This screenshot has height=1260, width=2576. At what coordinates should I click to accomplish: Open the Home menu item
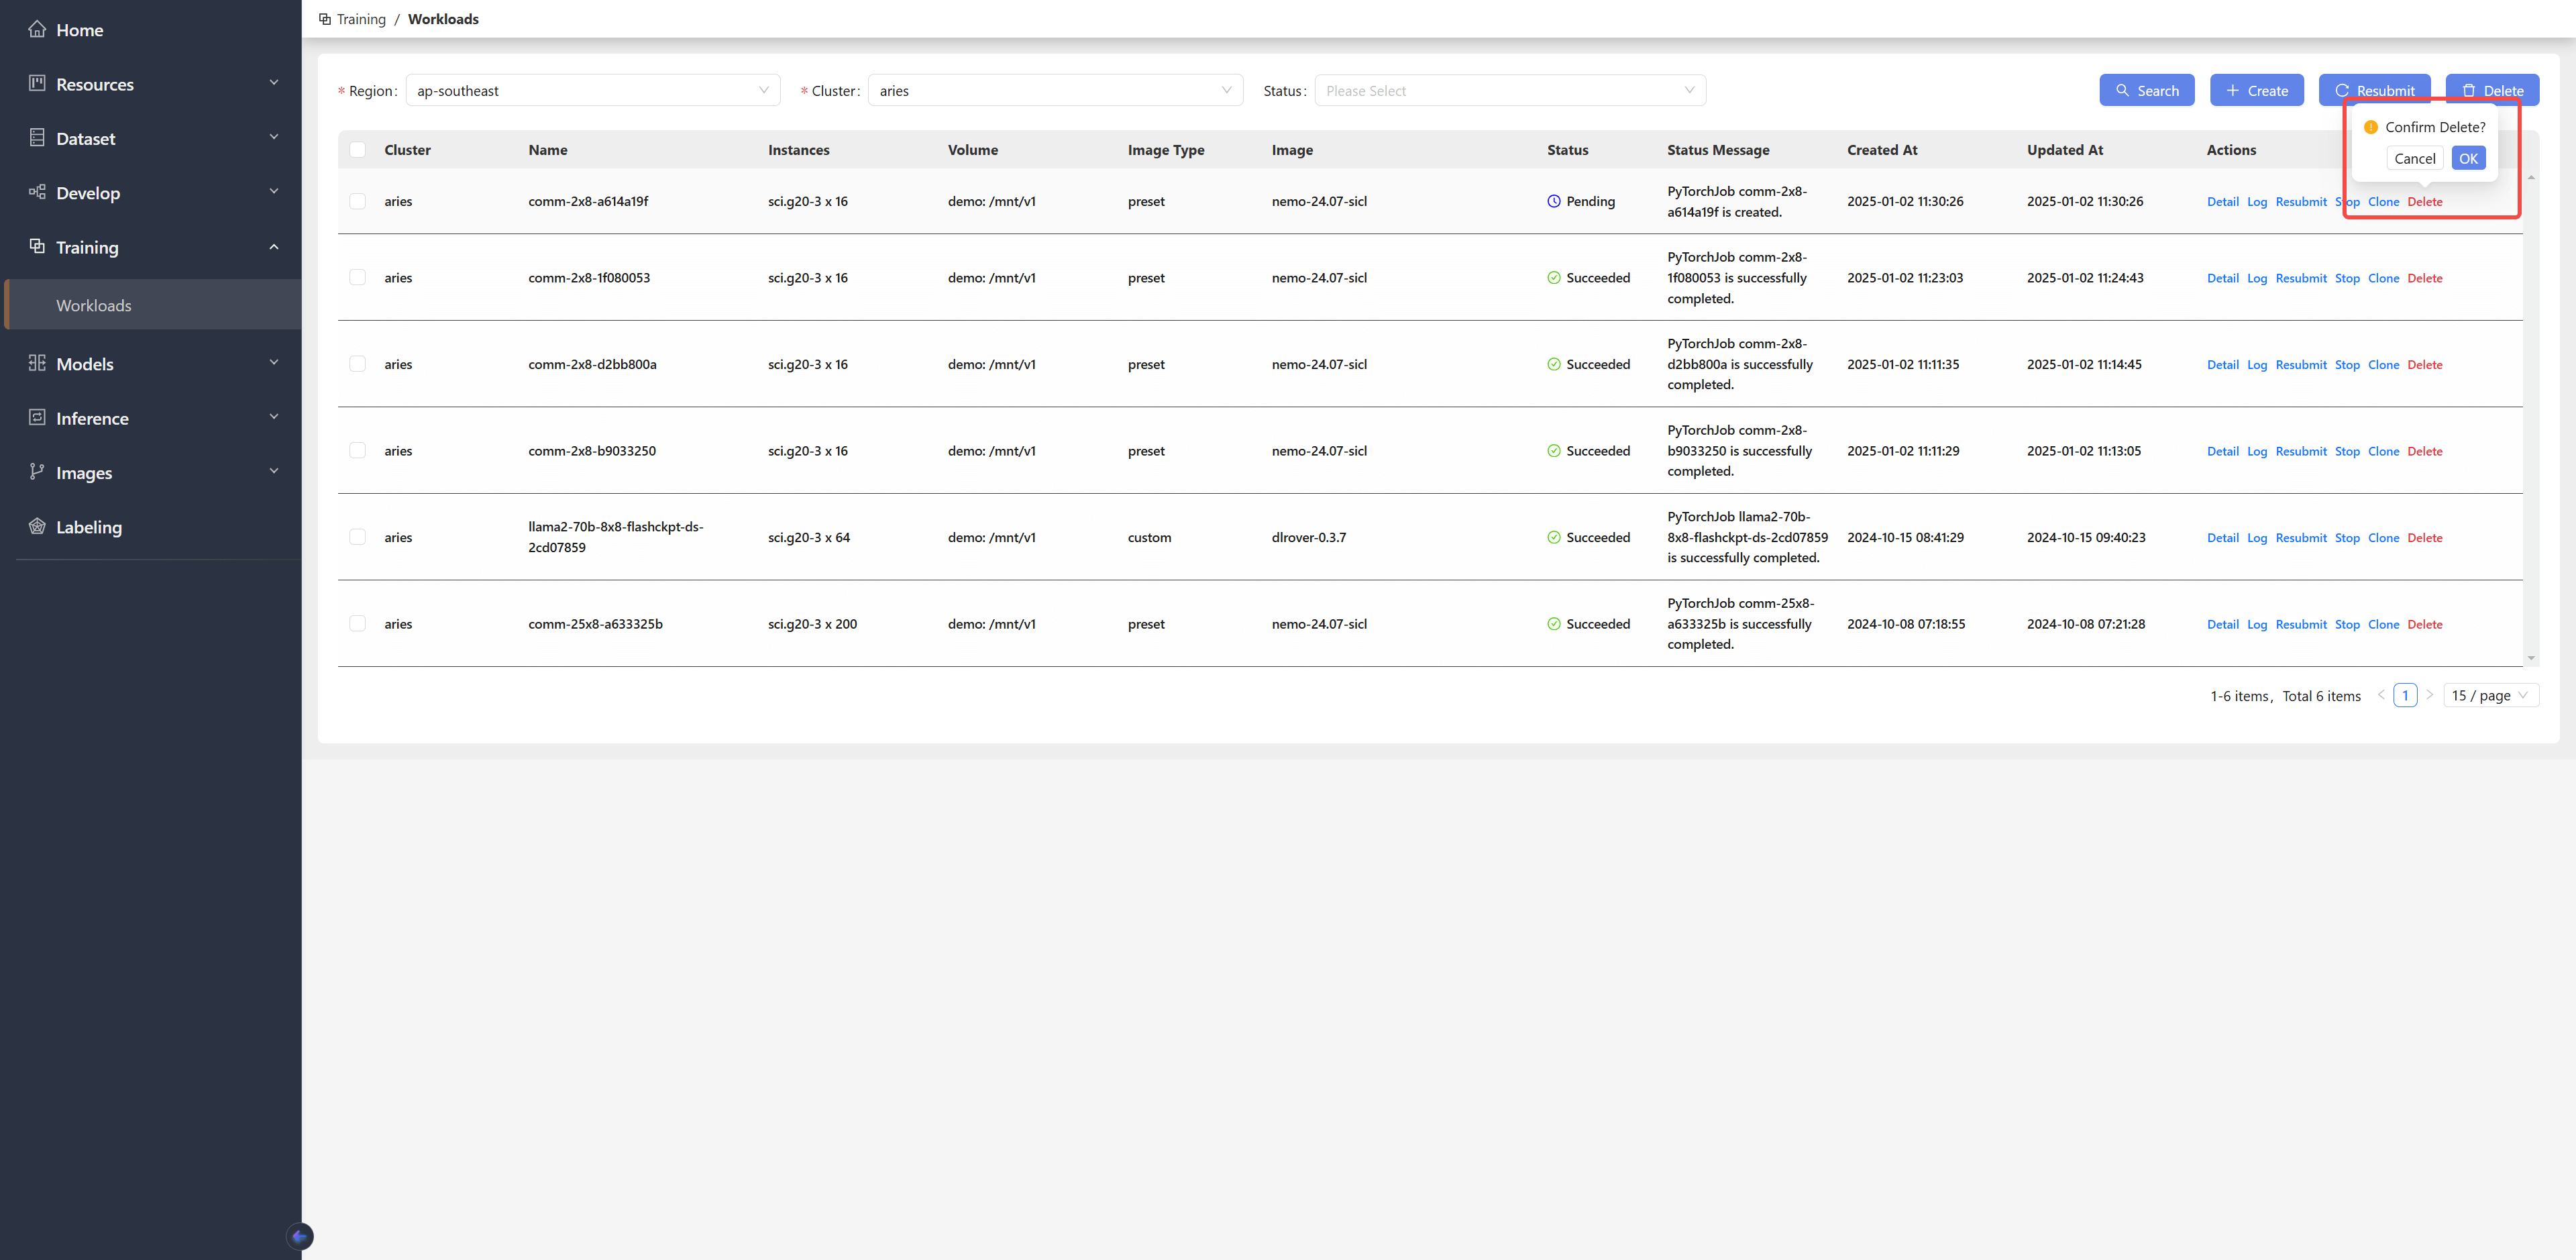[151, 30]
